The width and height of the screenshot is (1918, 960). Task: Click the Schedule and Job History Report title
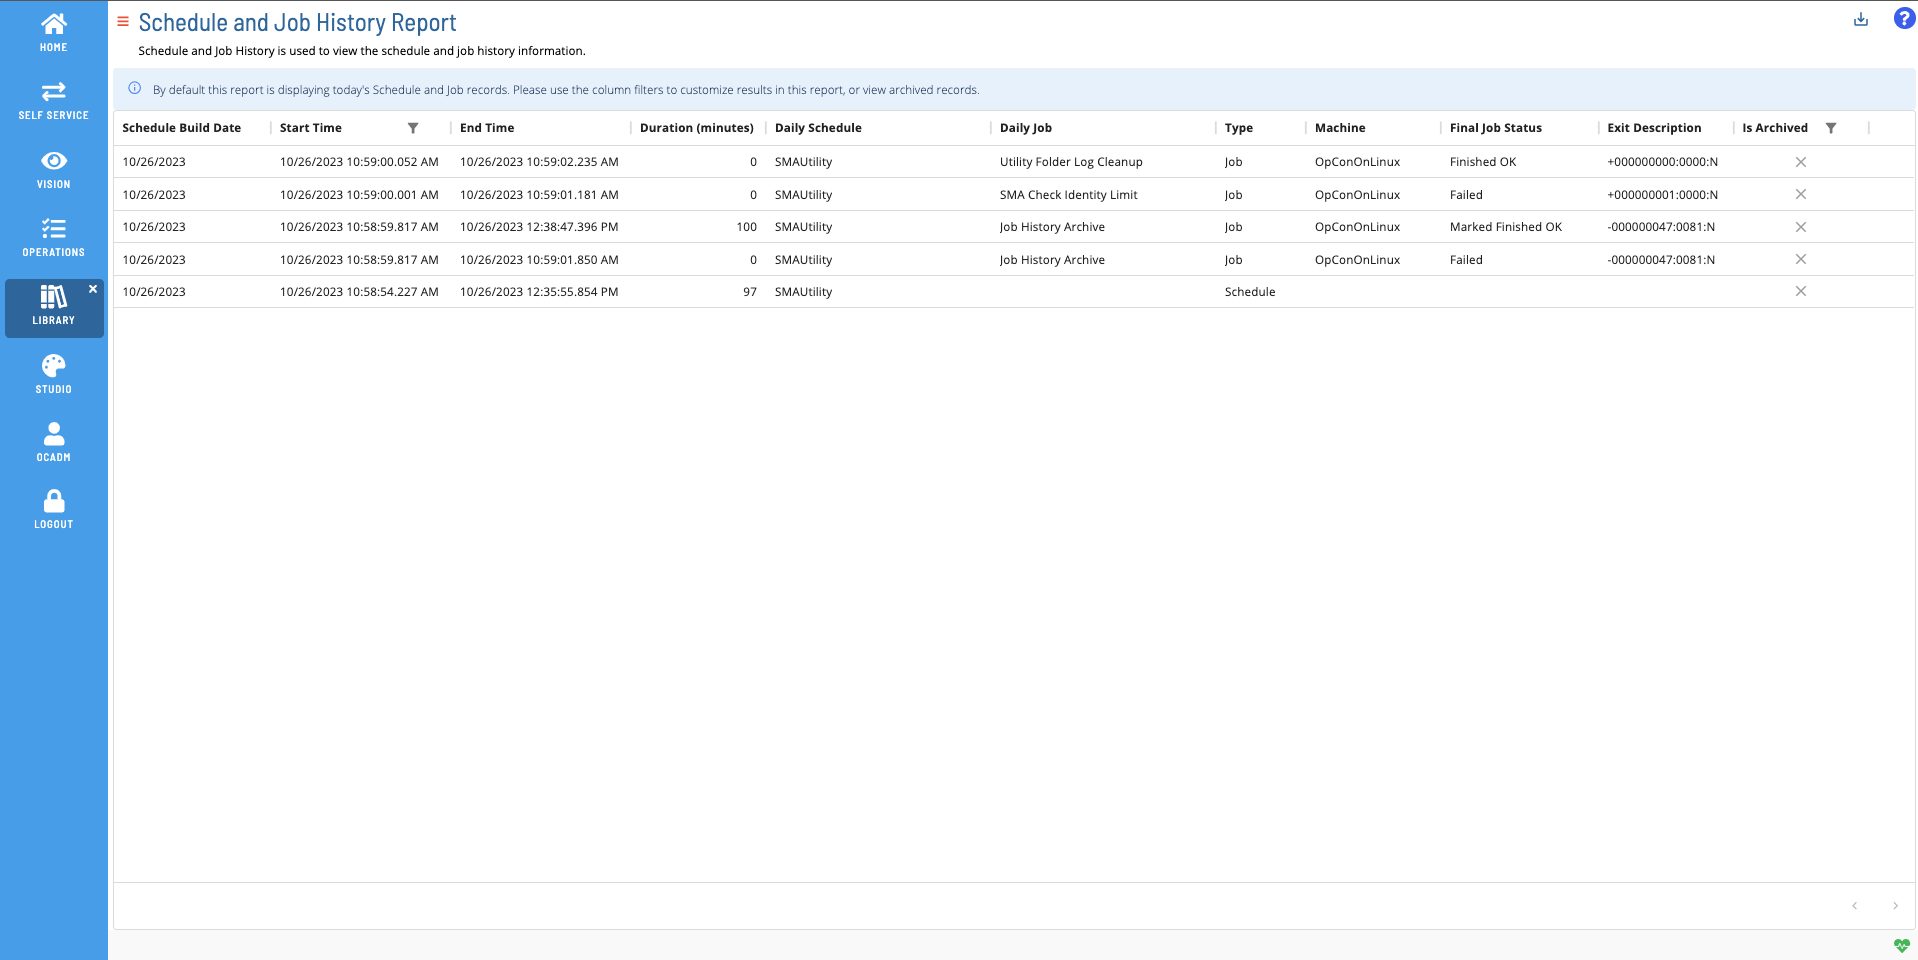tap(297, 22)
